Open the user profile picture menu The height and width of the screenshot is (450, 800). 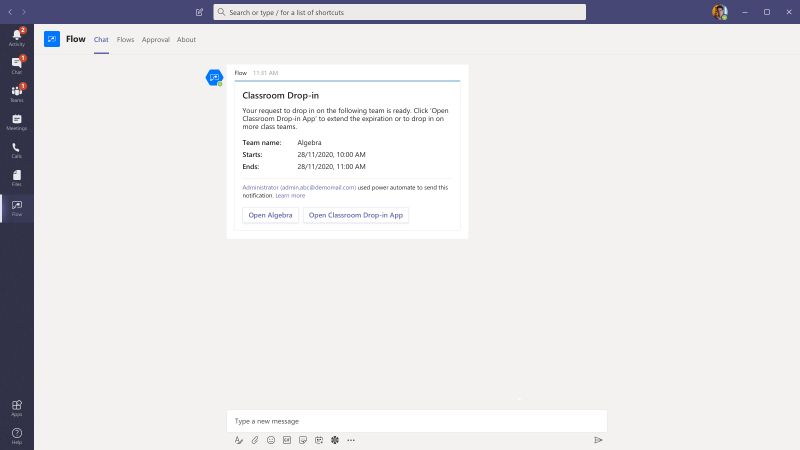click(x=720, y=12)
